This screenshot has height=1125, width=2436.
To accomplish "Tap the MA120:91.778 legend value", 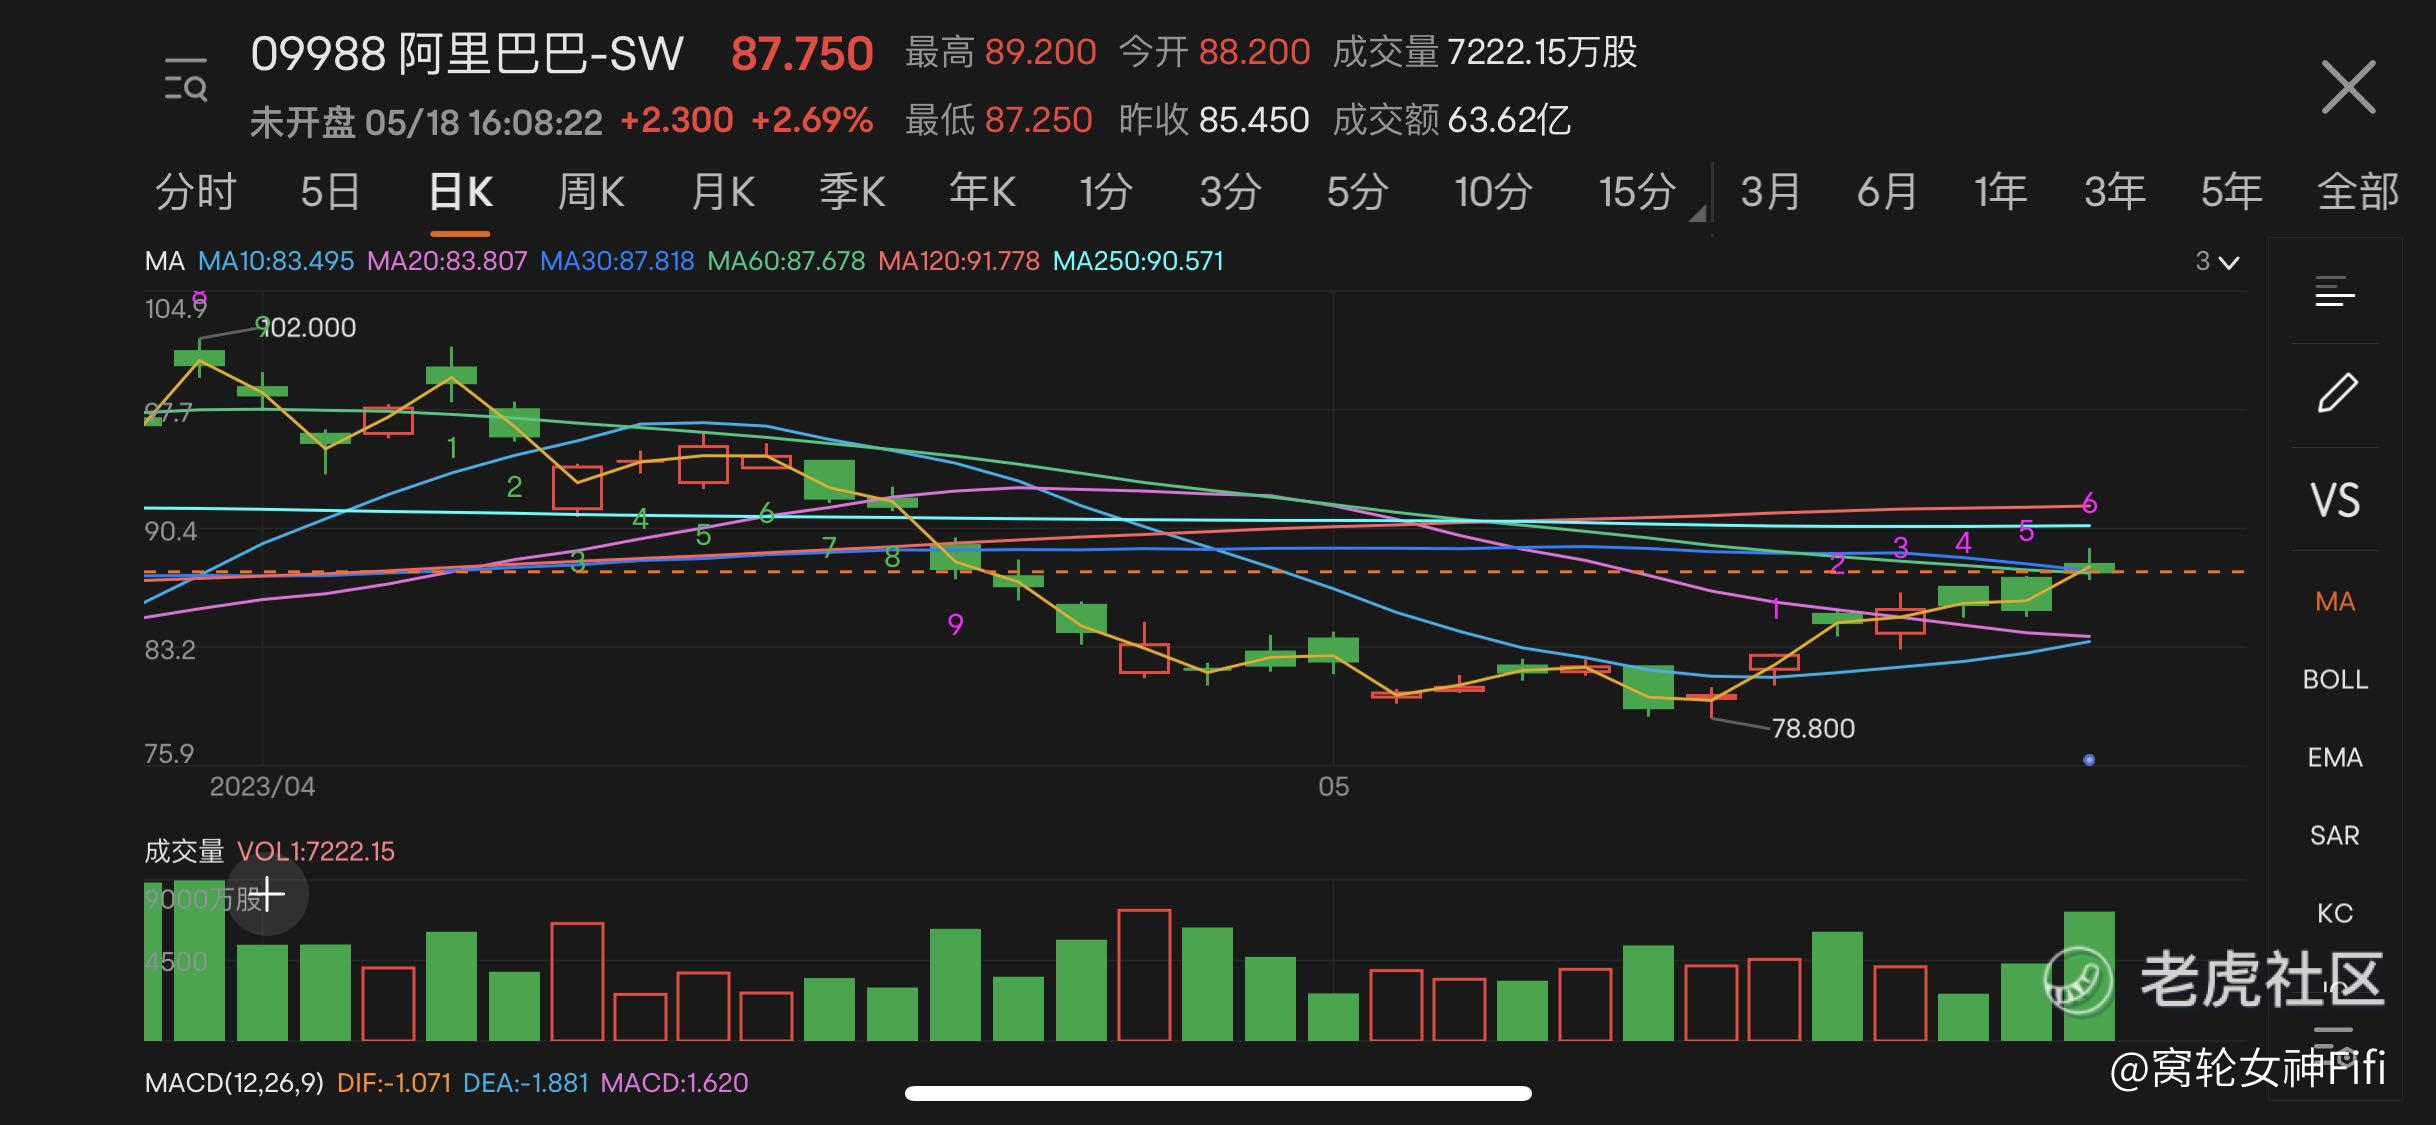I will pos(959,261).
